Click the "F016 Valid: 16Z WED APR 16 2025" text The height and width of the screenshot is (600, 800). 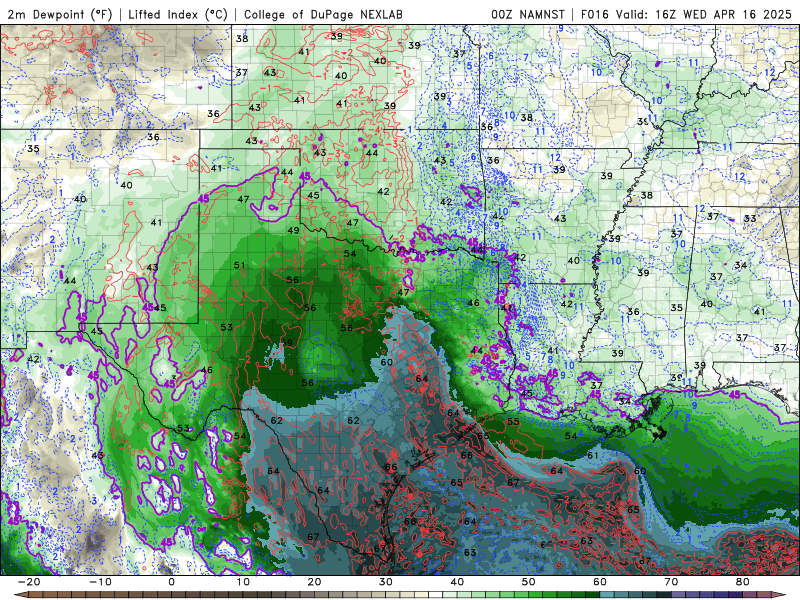pos(686,14)
